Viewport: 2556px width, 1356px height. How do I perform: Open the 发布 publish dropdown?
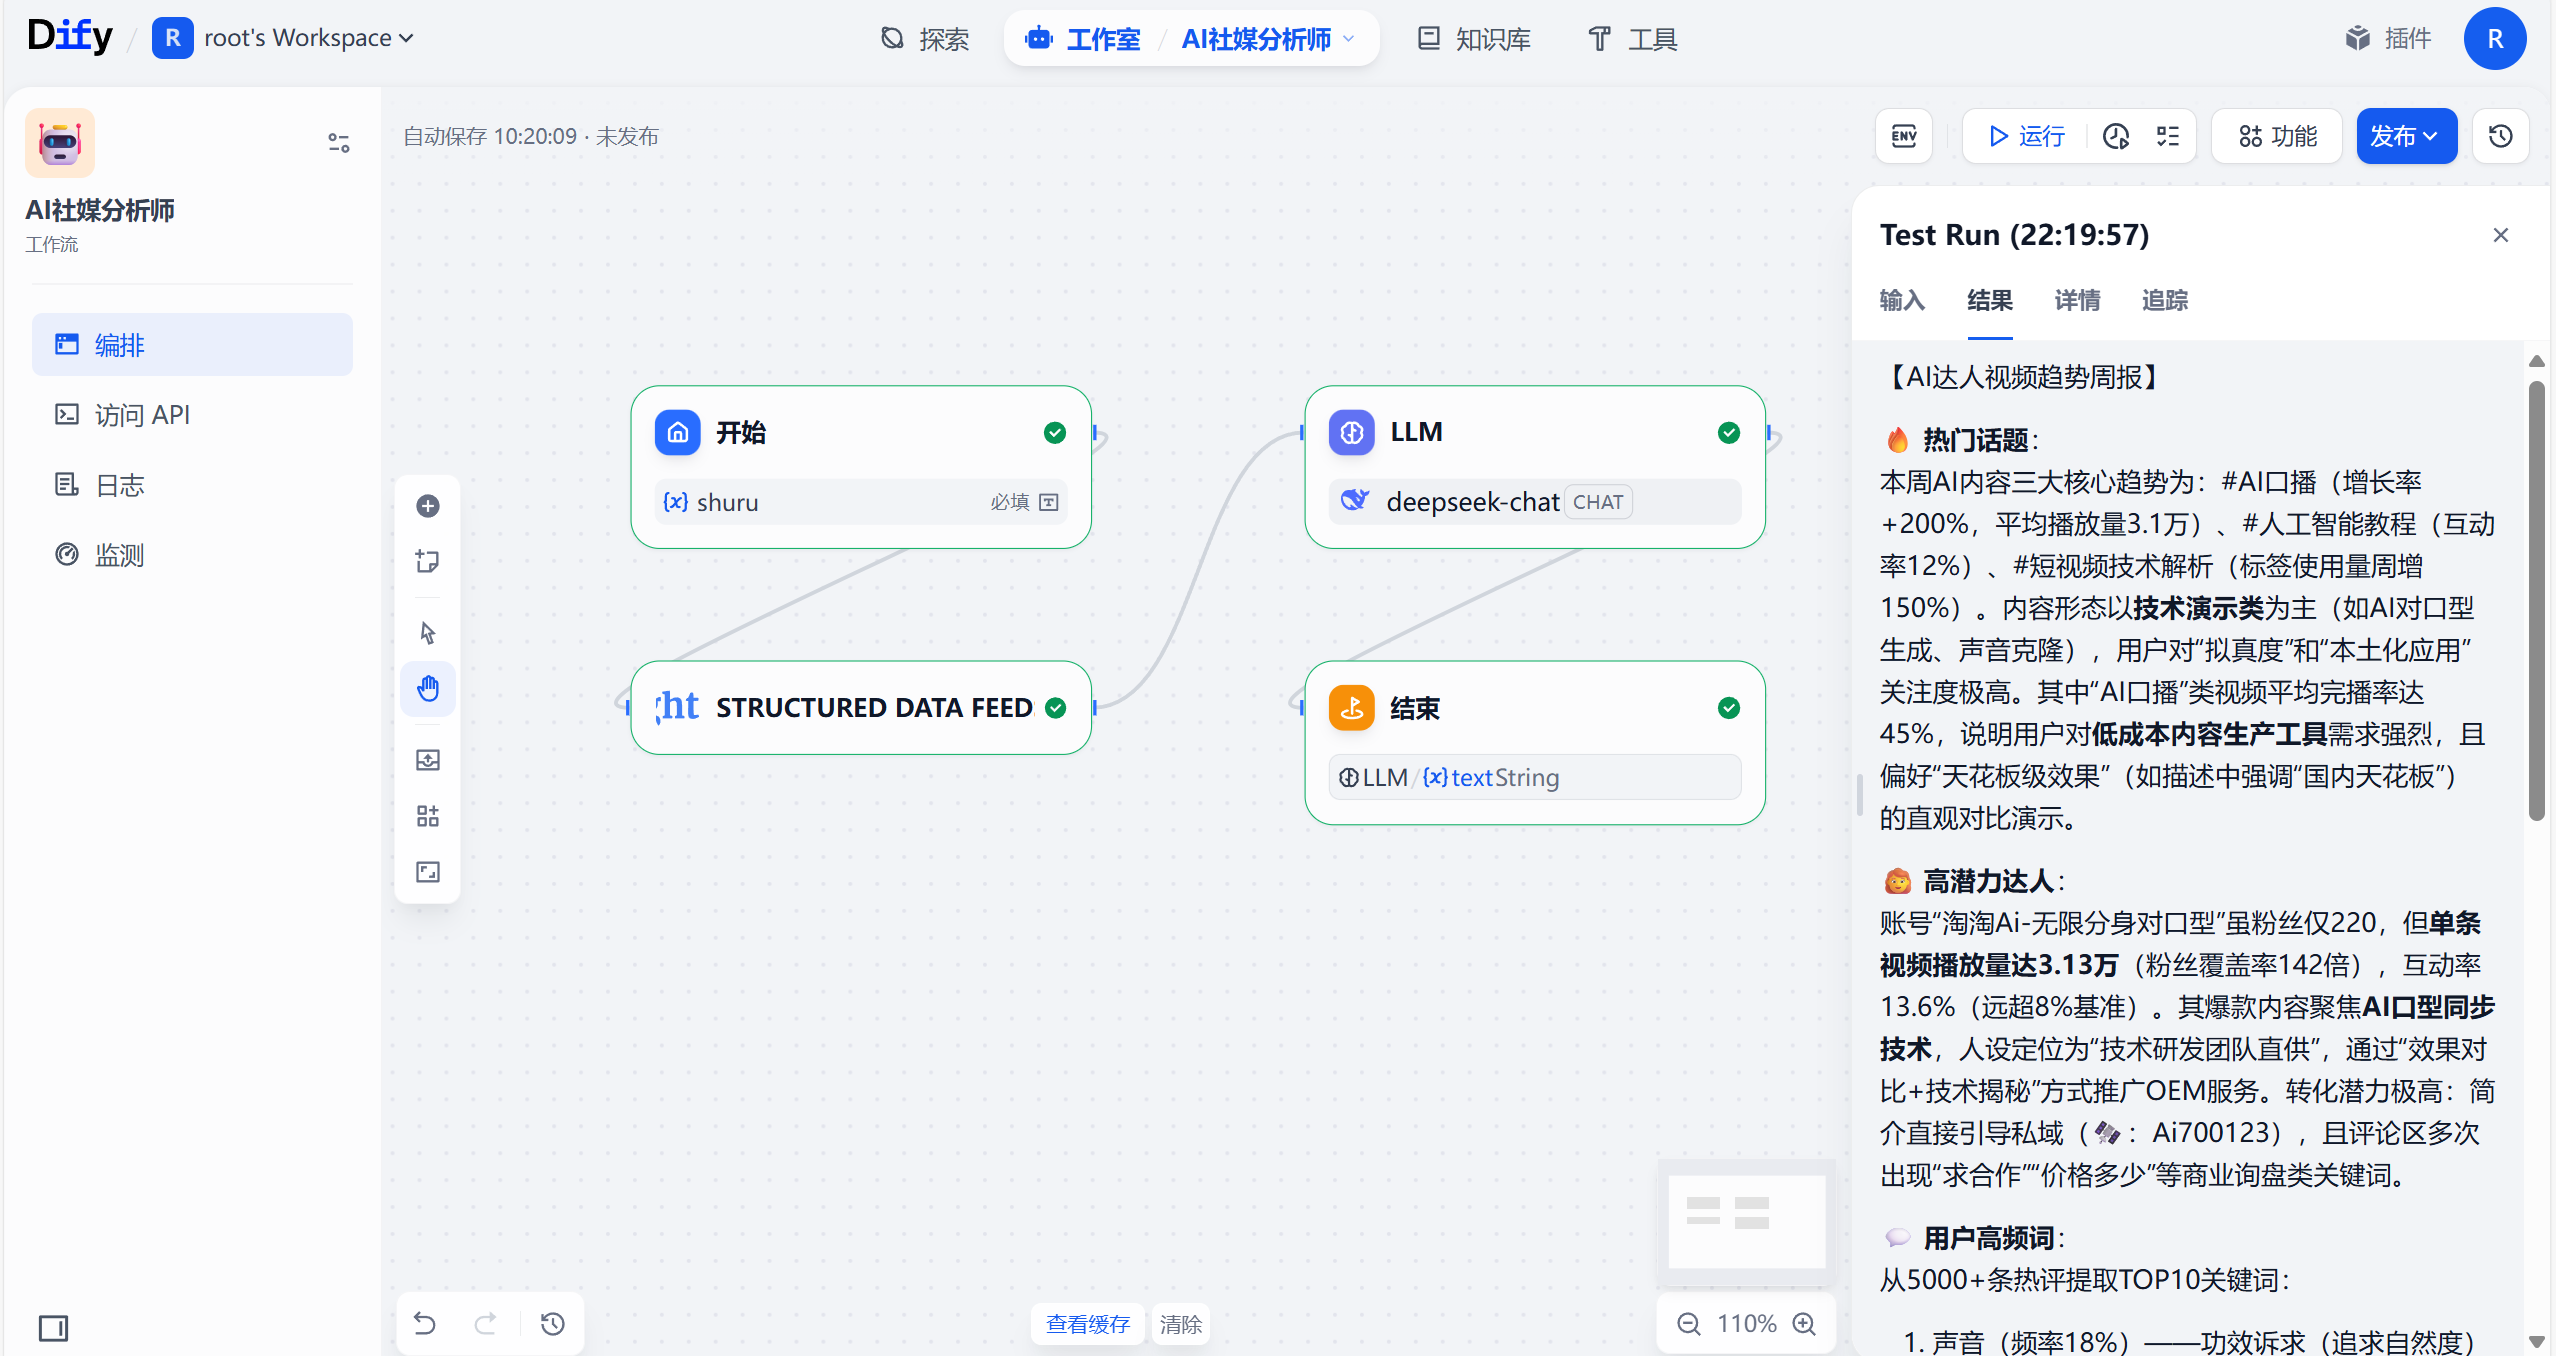[x=2405, y=136]
